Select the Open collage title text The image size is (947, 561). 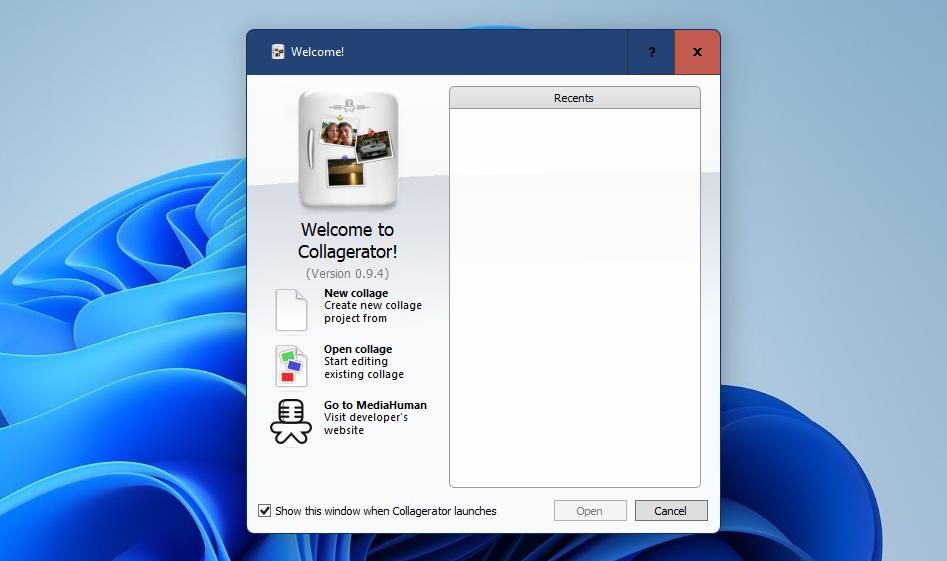click(x=358, y=349)
